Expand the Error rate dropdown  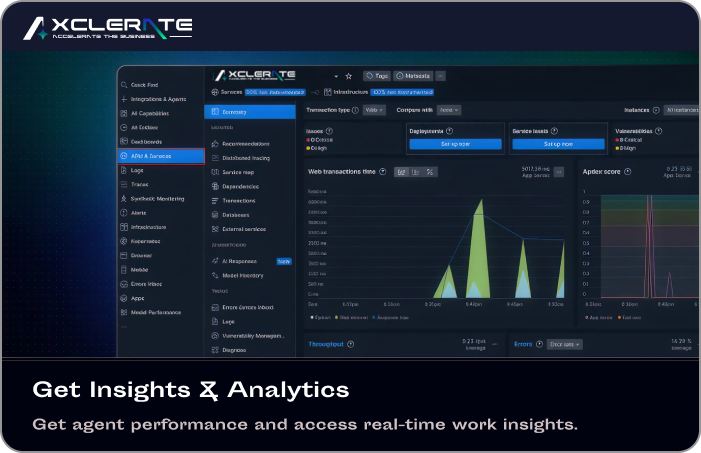point(563,344)
